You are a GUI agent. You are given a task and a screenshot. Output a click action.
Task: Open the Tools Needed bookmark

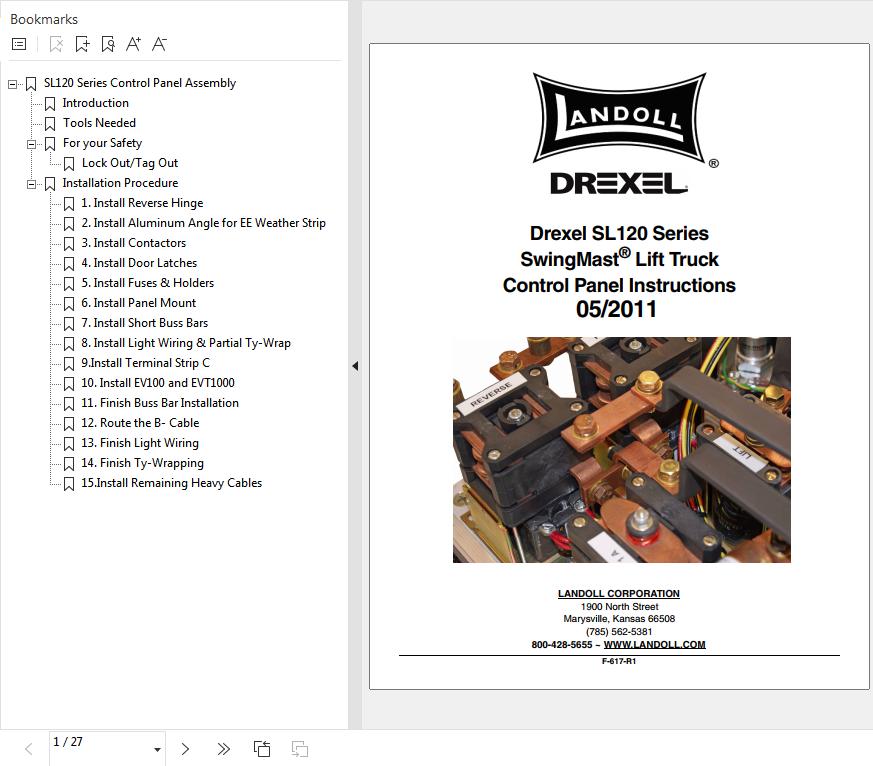tap(99, 123)
